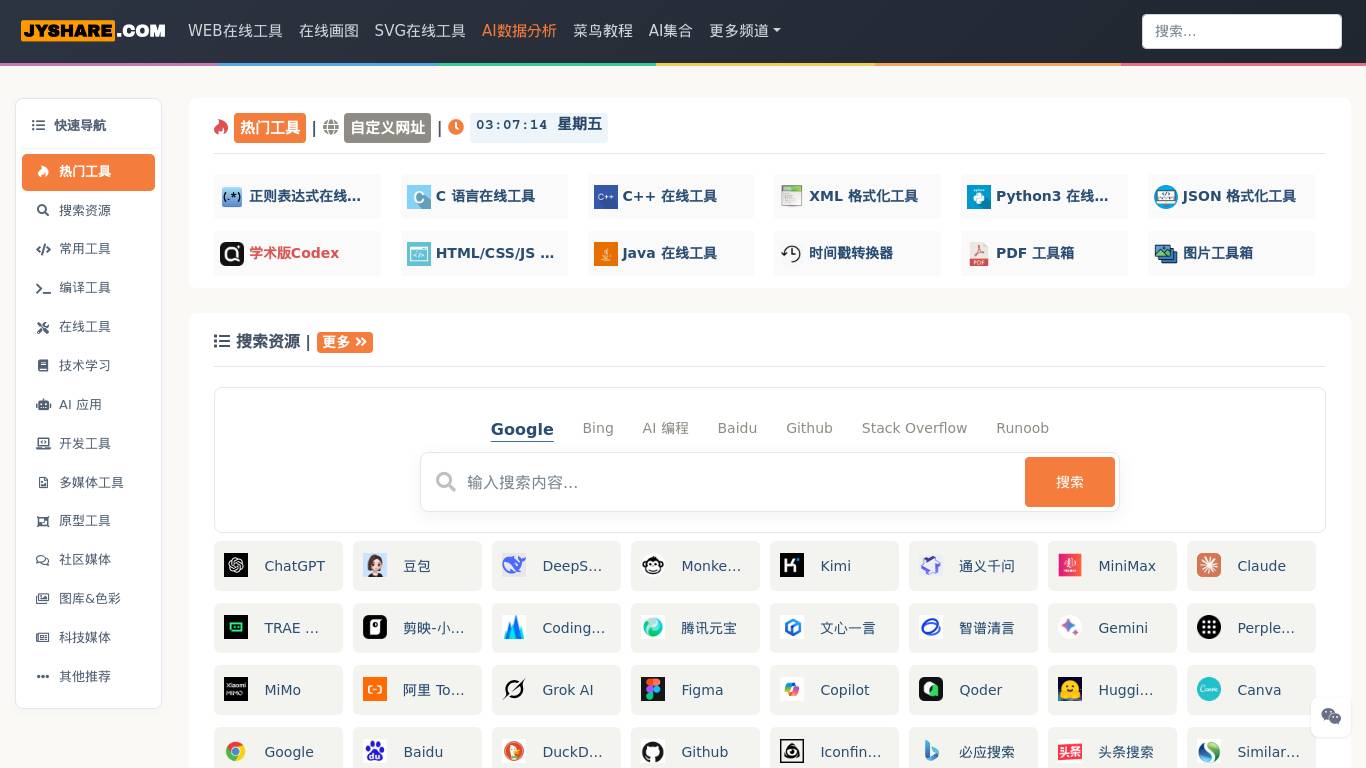Open 编译工具 in the sidebar
This screenshot has height=768, width=1366.
pyautogui.click(x=88, y=288)
